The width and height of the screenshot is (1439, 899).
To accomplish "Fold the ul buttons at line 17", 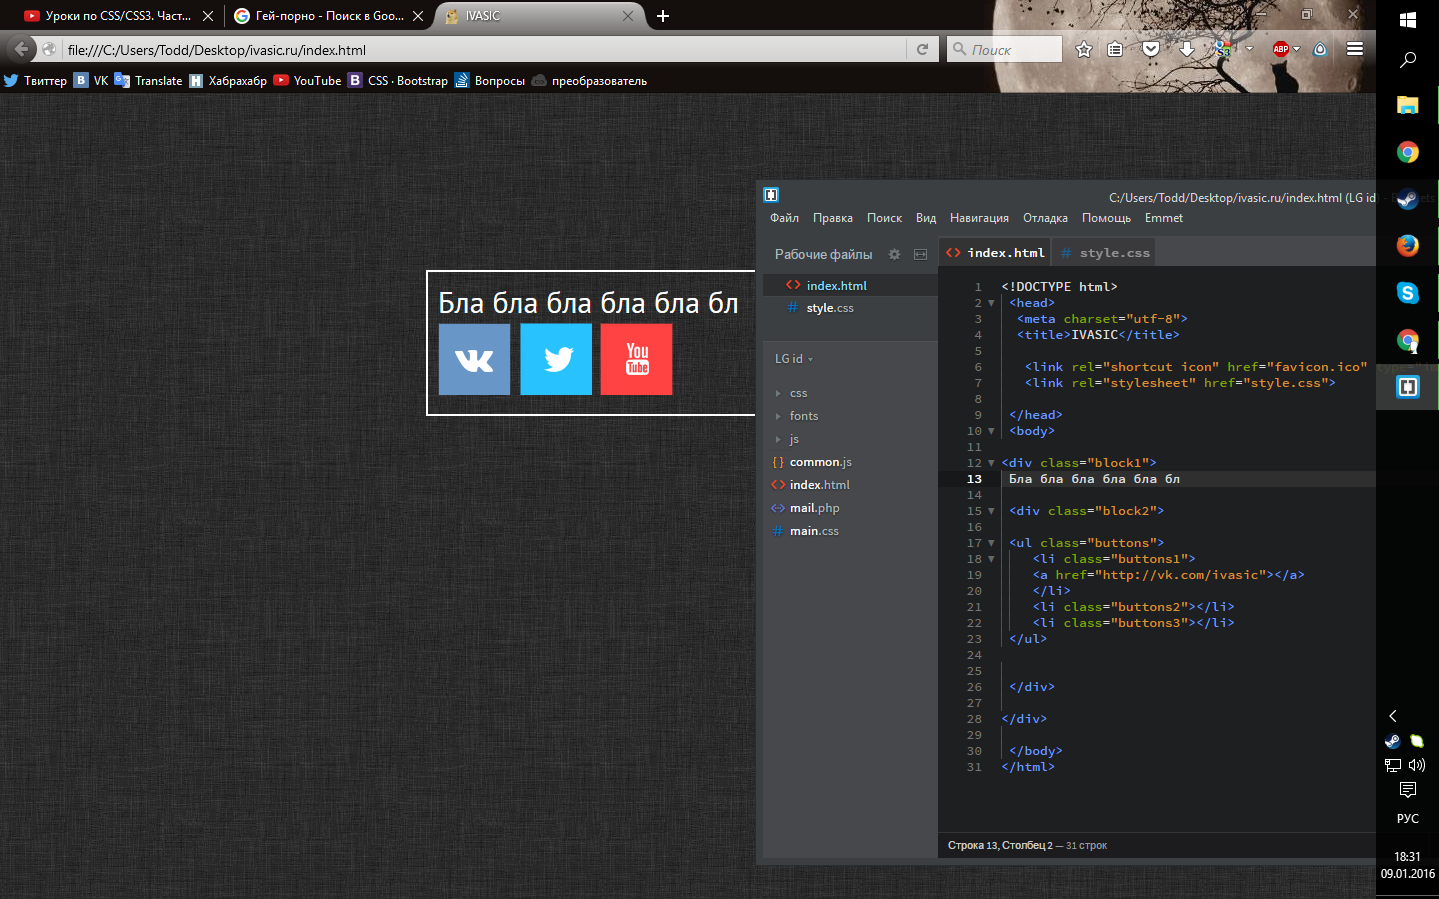I will coord(991,543).
